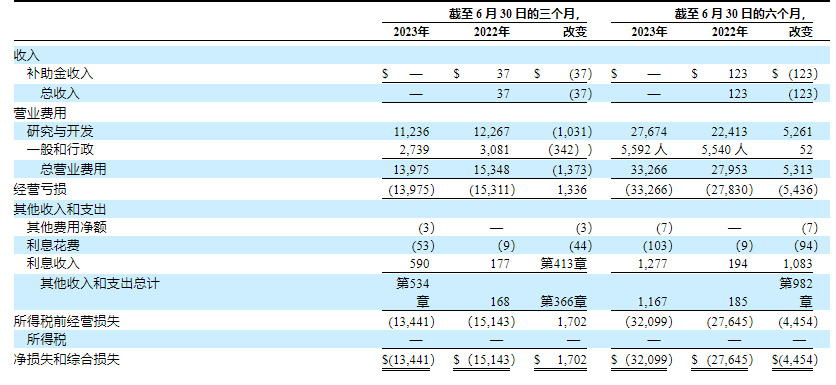The width and height of the screenshot is (836, 385).
Task: Select the 12,267 cell
Action: tap(492, 132)
